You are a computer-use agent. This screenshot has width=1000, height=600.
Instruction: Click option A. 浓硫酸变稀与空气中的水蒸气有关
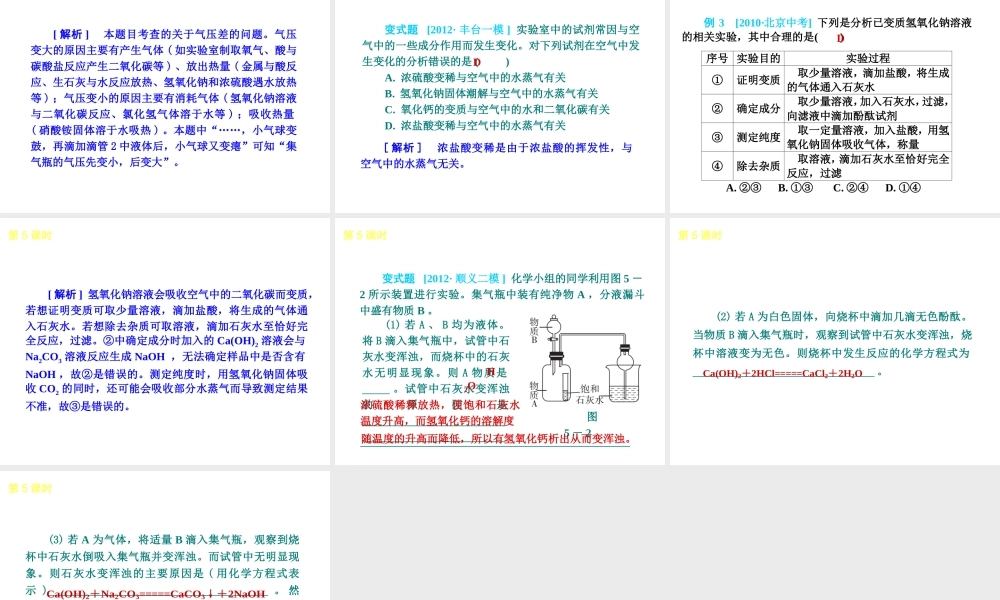click(x=475, y=77)
